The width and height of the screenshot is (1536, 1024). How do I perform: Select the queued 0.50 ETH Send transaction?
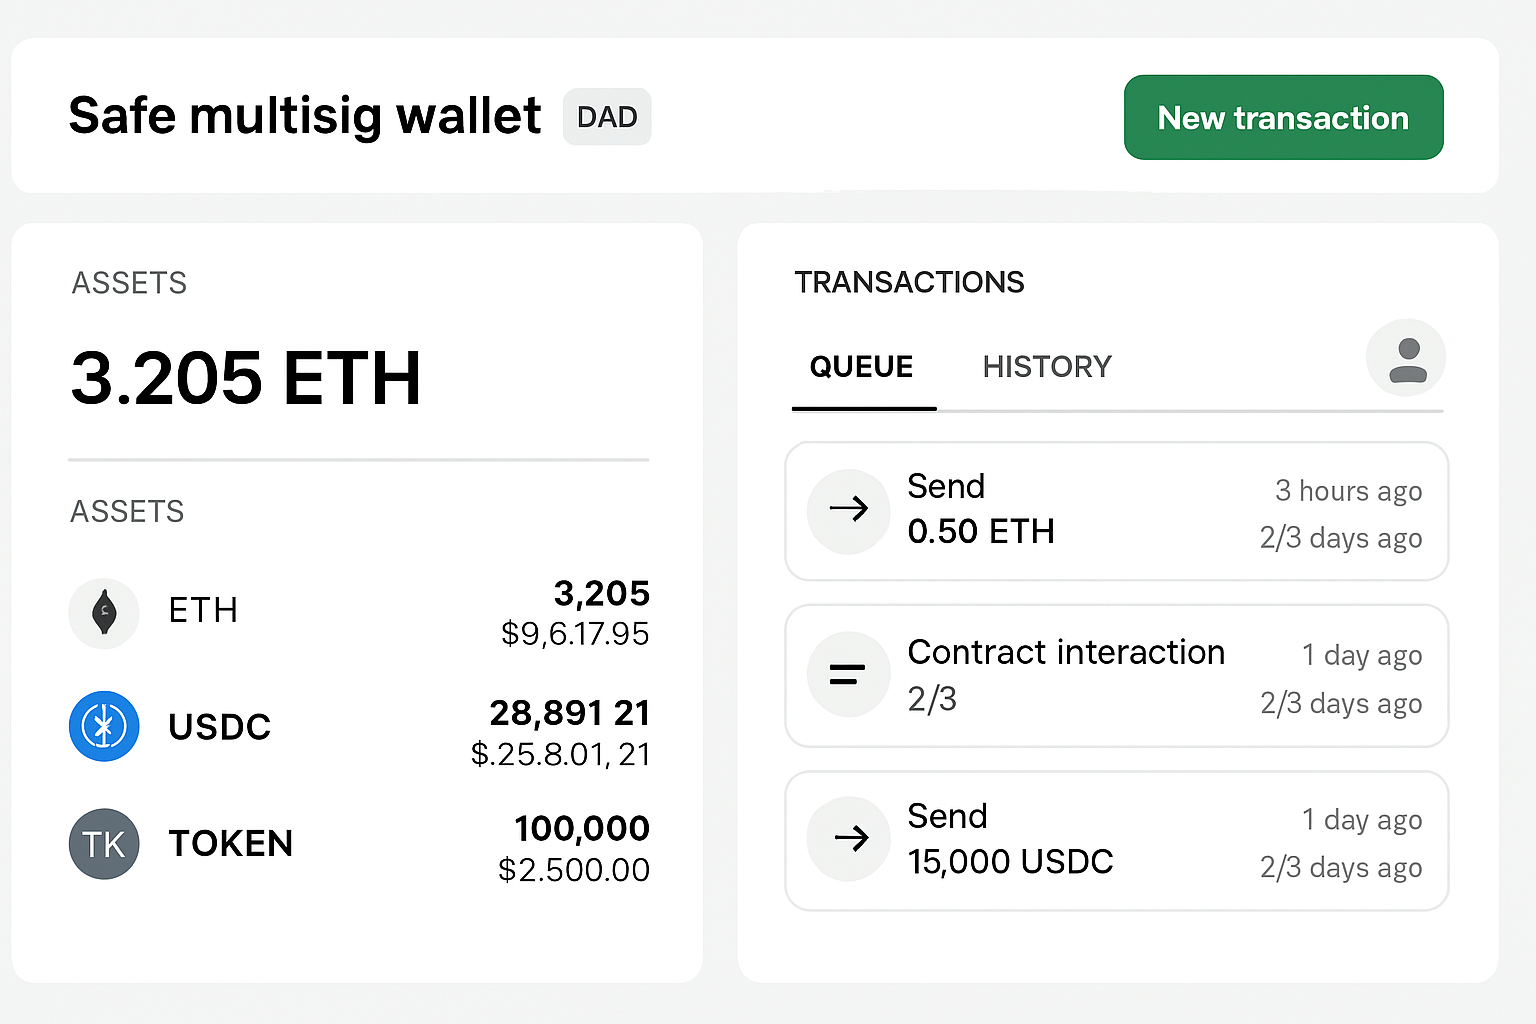pos(1116,511)
